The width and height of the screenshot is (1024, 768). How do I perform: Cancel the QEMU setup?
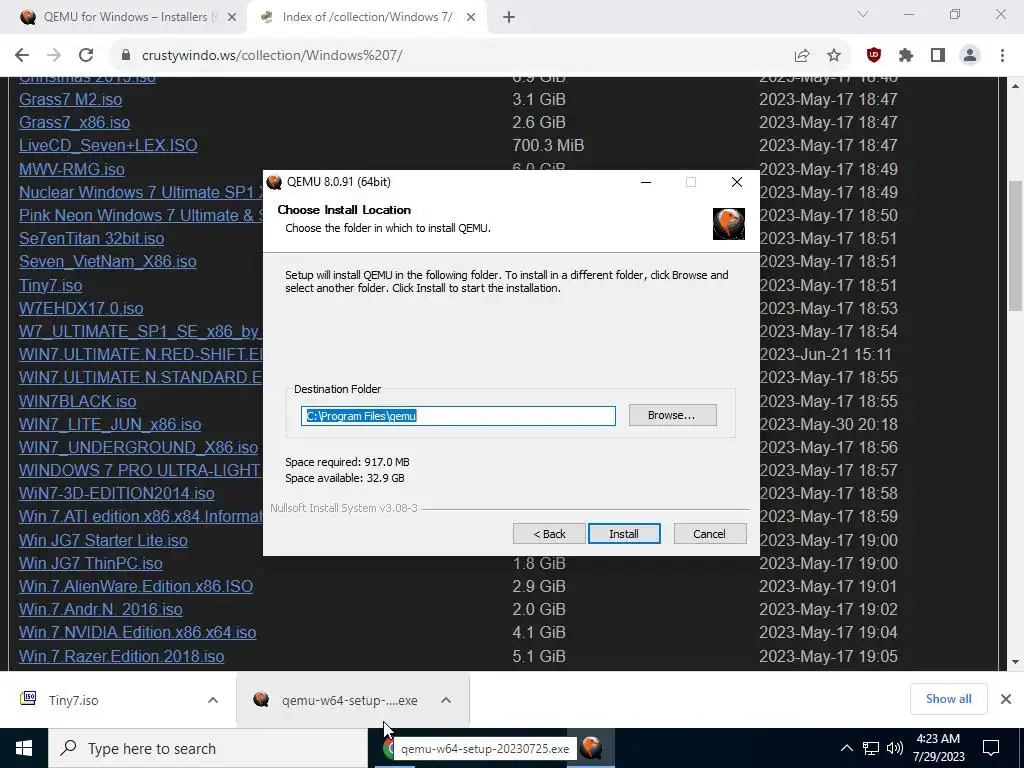pyautogui.click(x=710, y=534)
